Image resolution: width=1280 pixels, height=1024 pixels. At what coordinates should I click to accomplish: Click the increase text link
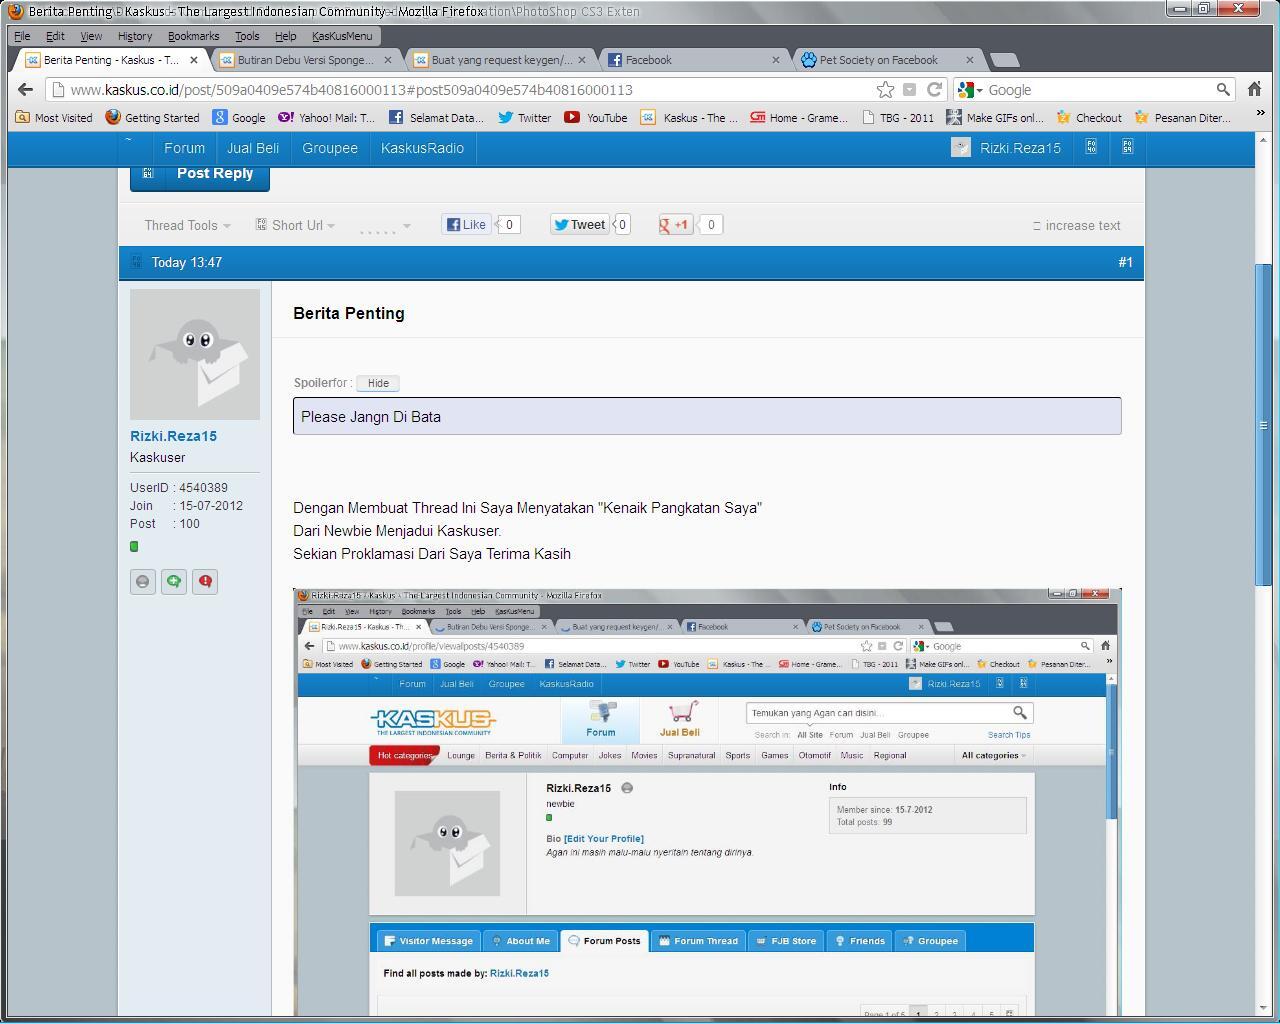click(x=1077, y=226)
